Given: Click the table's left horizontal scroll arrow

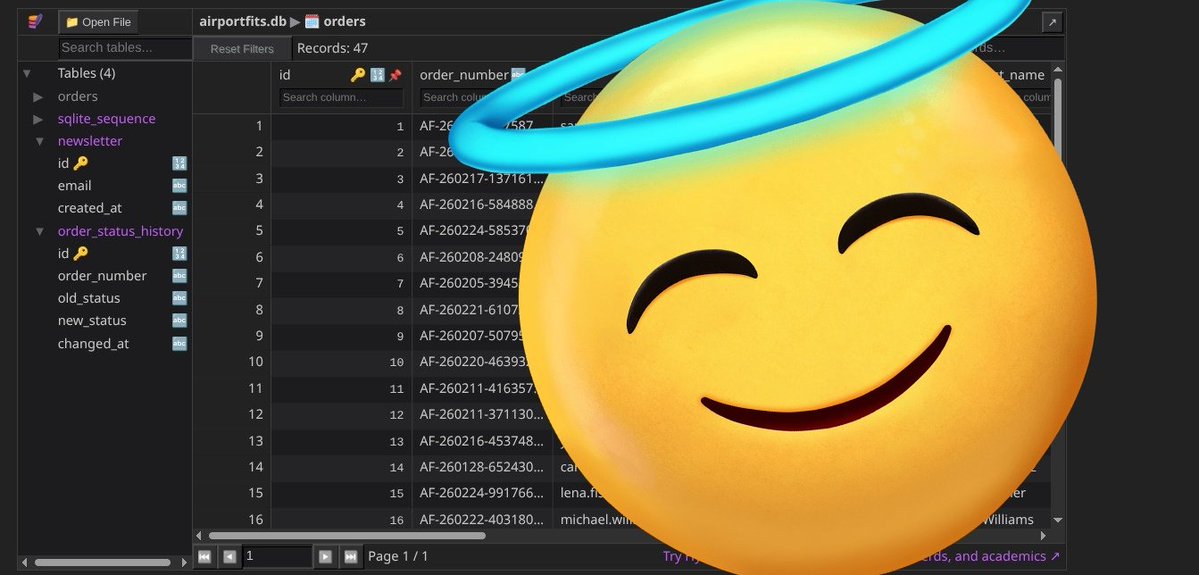Looking at the screenshot, I should pyautogui.click(x=200, y=536).
